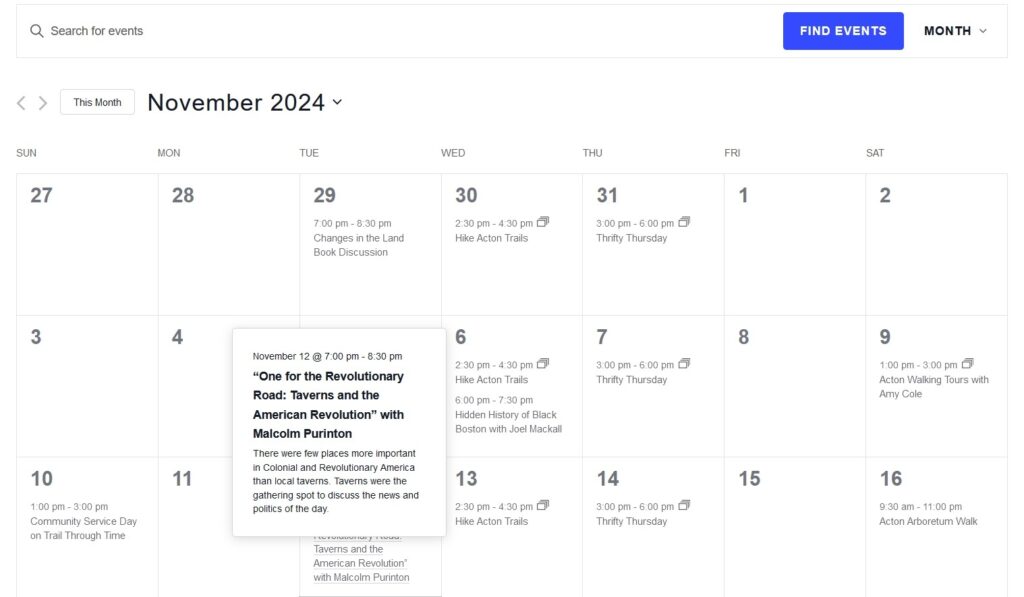The width and height of the screenshot is (1024, 597).
Task: Click the This Month button
Action: click(97, 101)
